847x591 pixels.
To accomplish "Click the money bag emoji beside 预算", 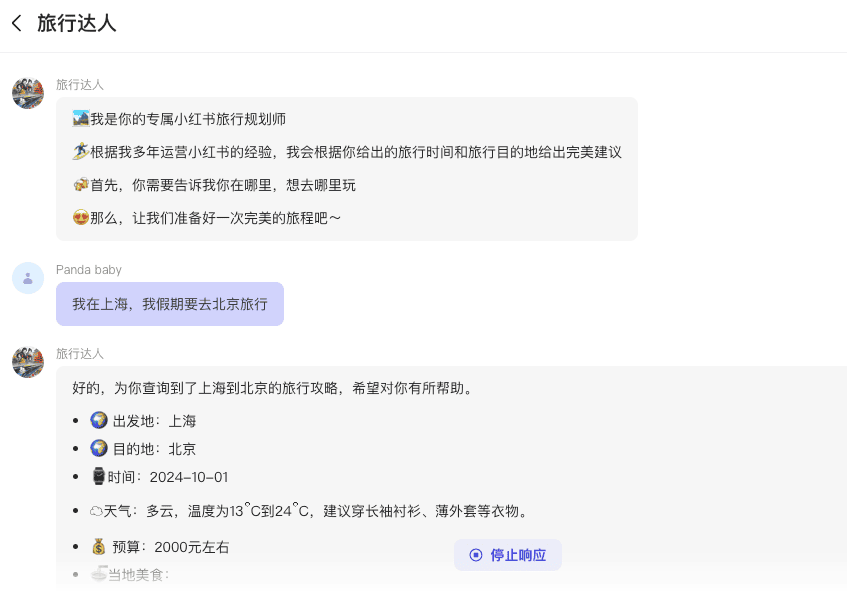I will [99, 547].
